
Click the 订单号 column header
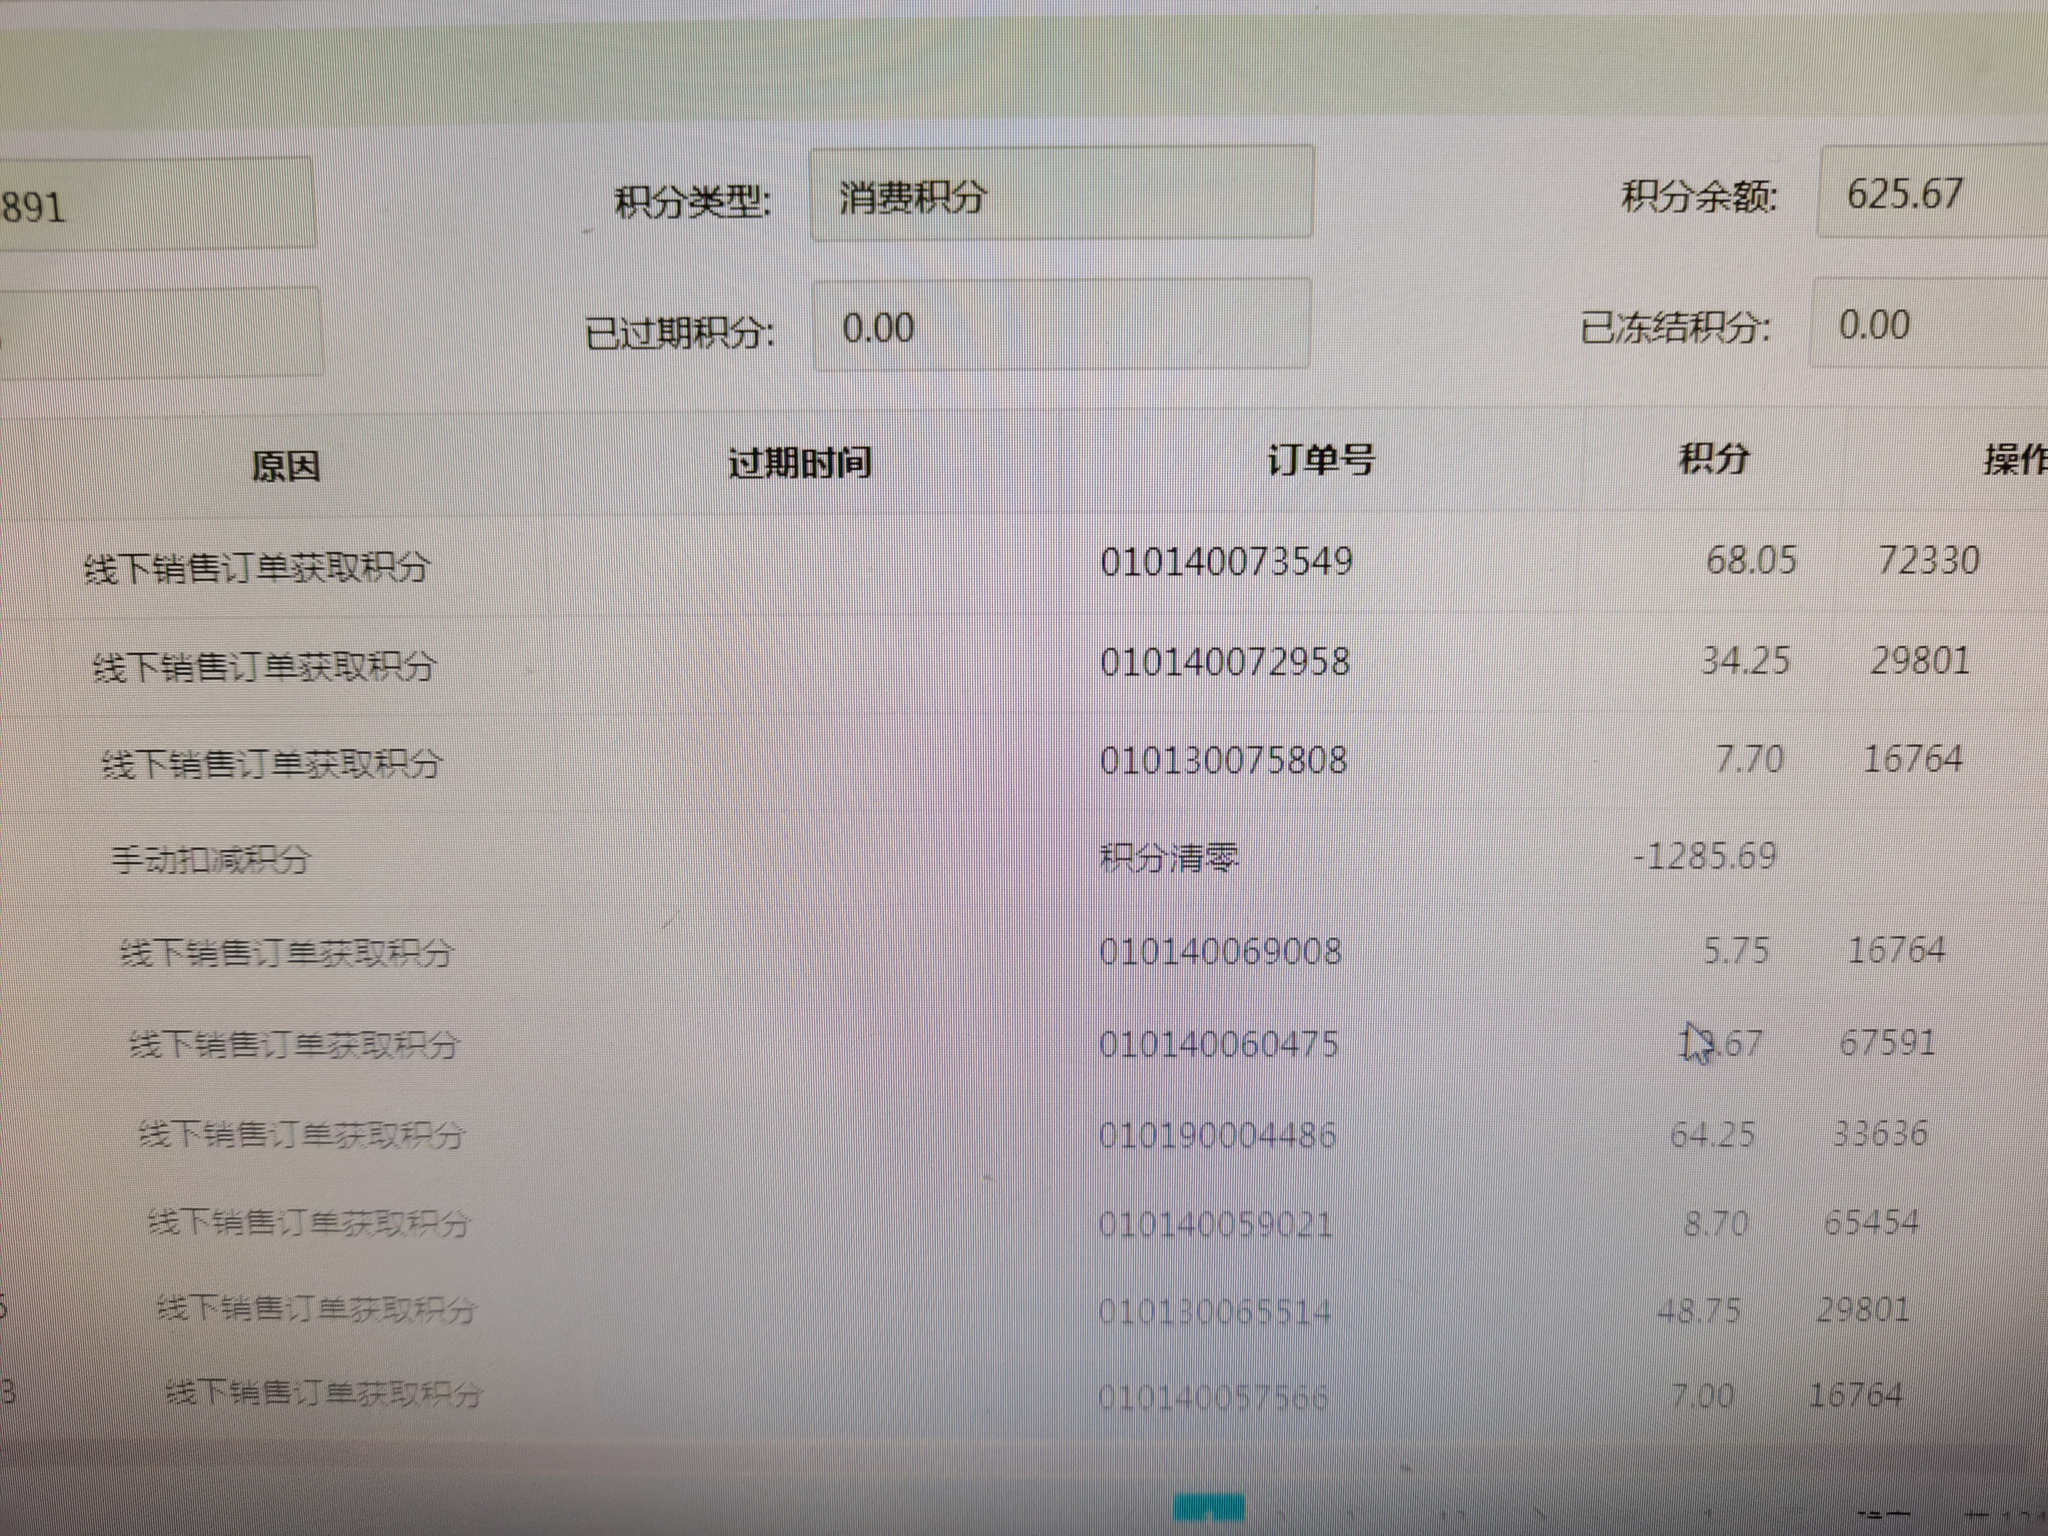[x=1320, y=460]
